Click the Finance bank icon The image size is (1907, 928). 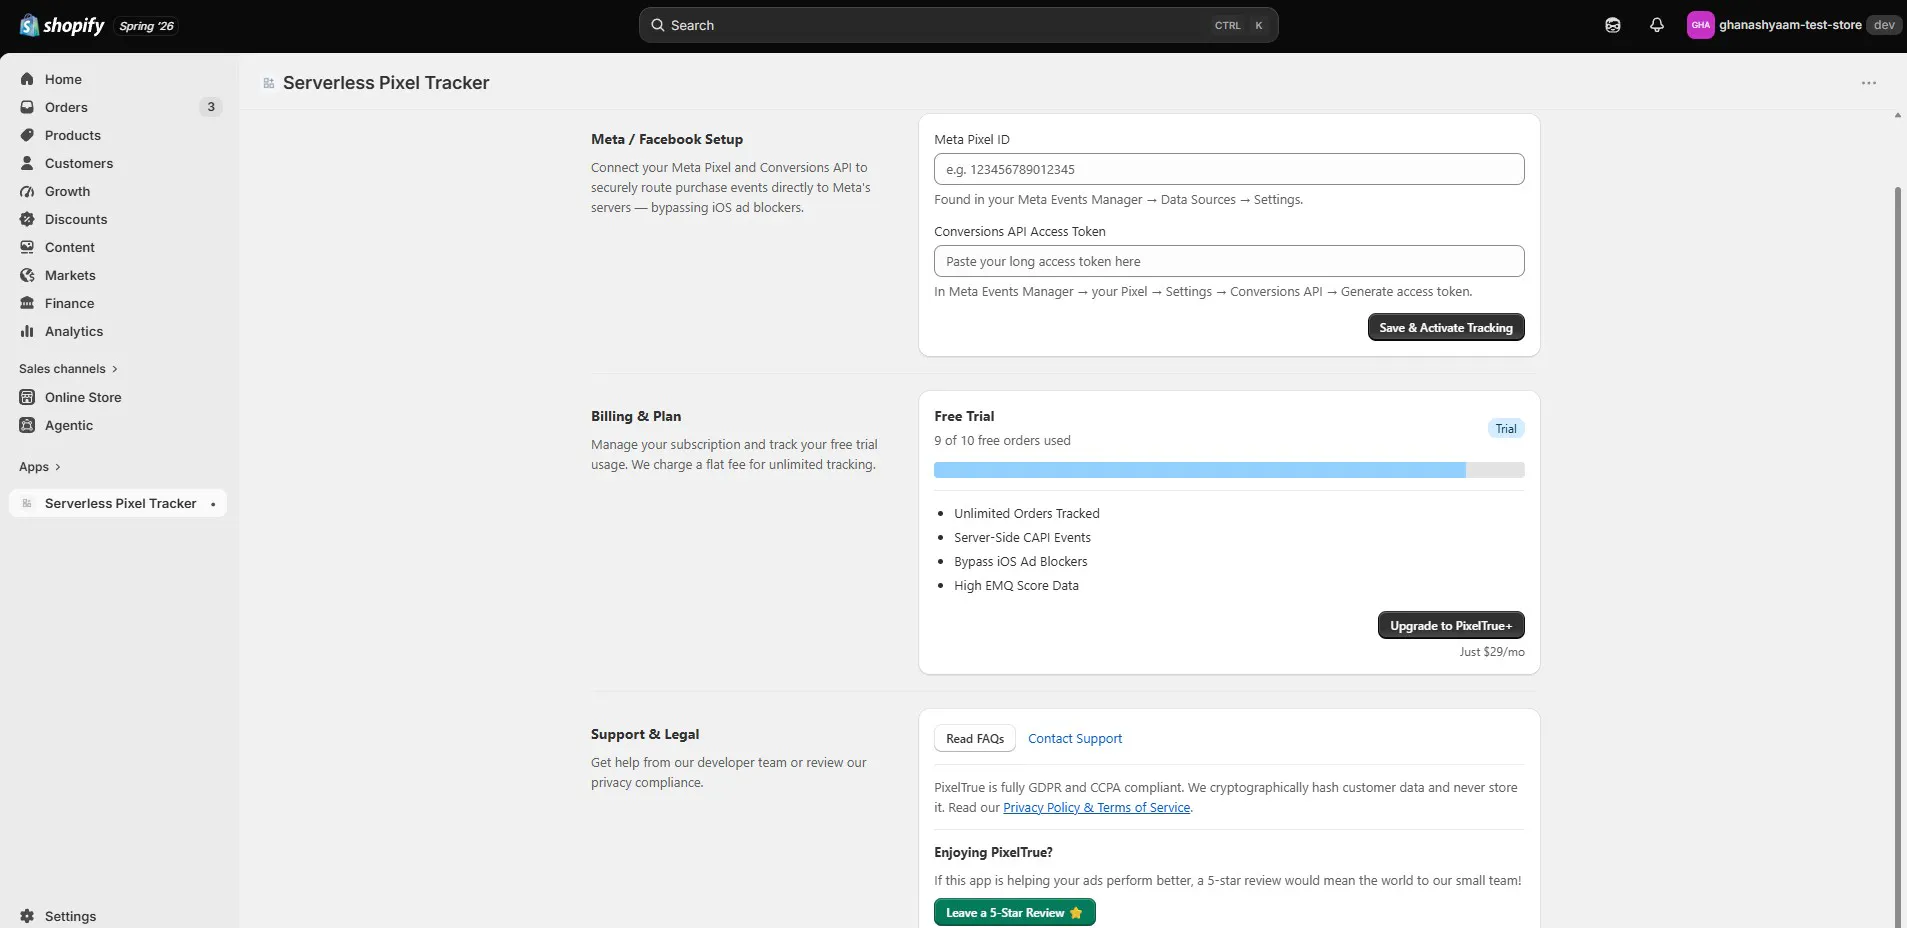[27, 303]
